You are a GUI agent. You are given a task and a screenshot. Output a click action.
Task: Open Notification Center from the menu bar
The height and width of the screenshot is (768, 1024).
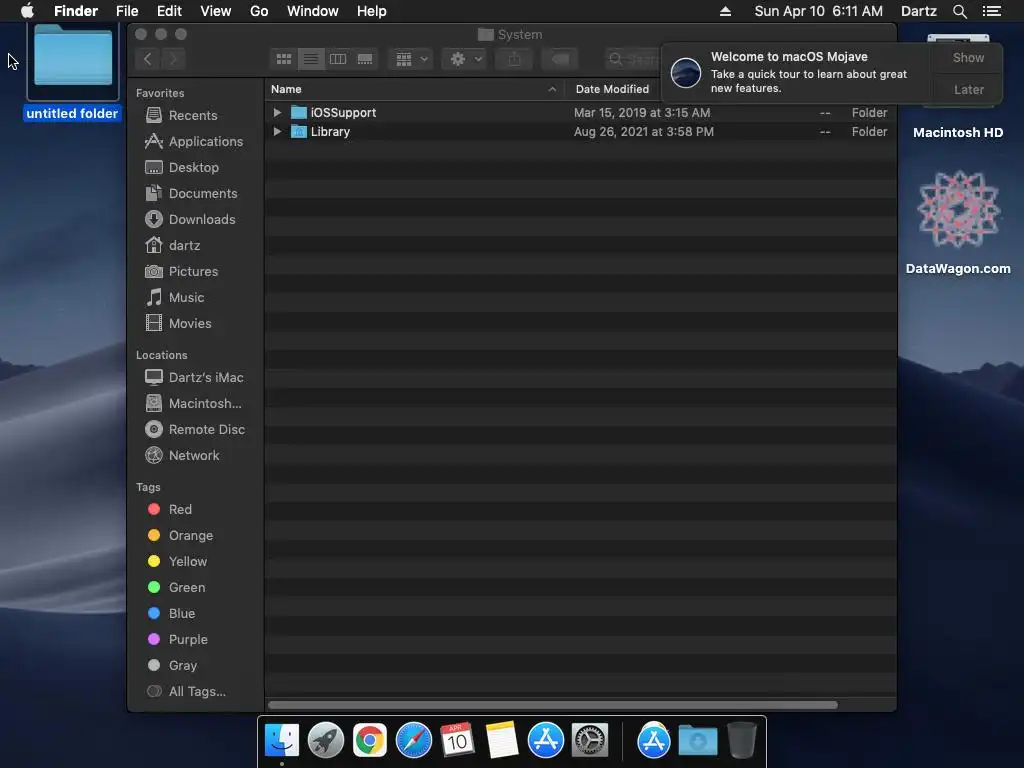(991, 11)
